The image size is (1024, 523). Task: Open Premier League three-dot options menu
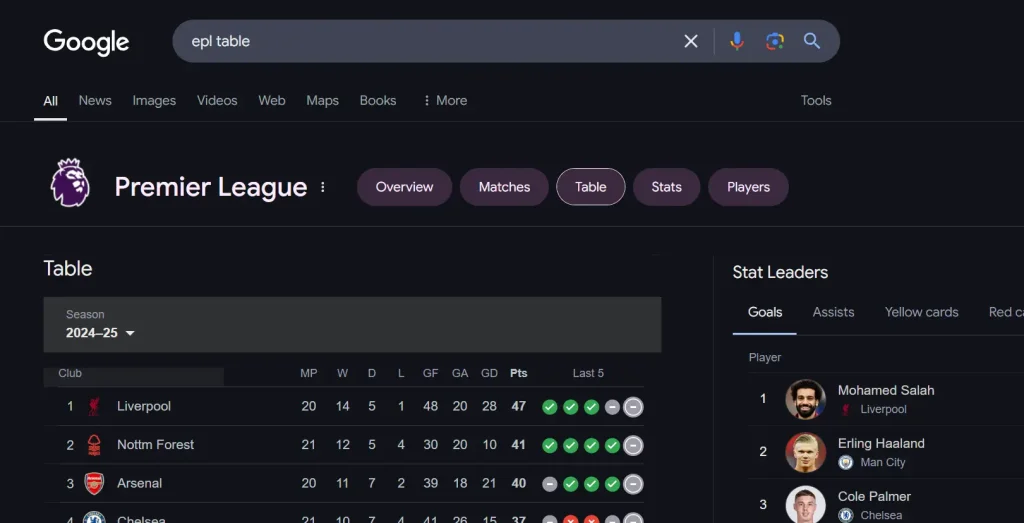[x=323, y=187]
